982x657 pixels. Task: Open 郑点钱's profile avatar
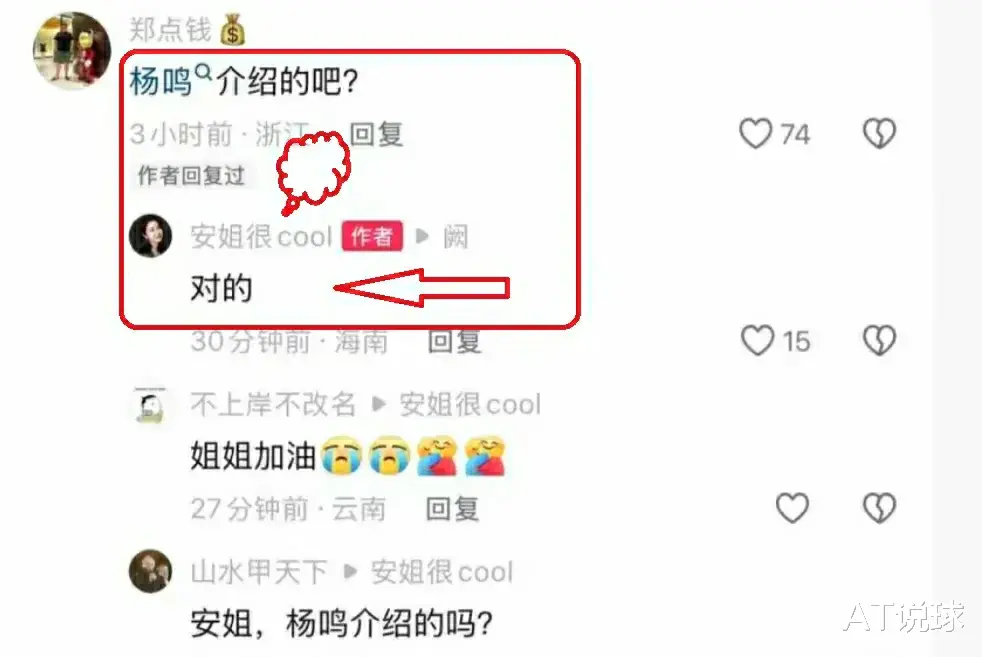pos(71,51)
